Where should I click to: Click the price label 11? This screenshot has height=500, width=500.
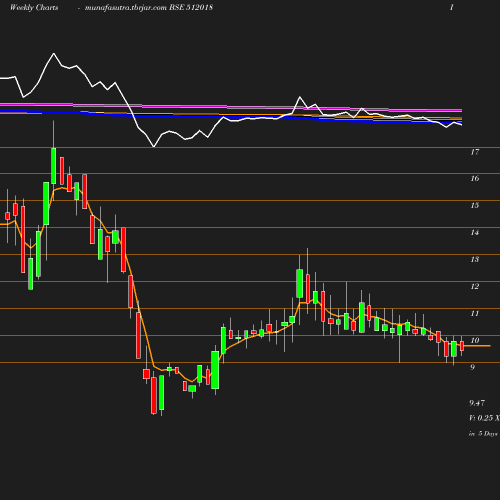(475, 313)
